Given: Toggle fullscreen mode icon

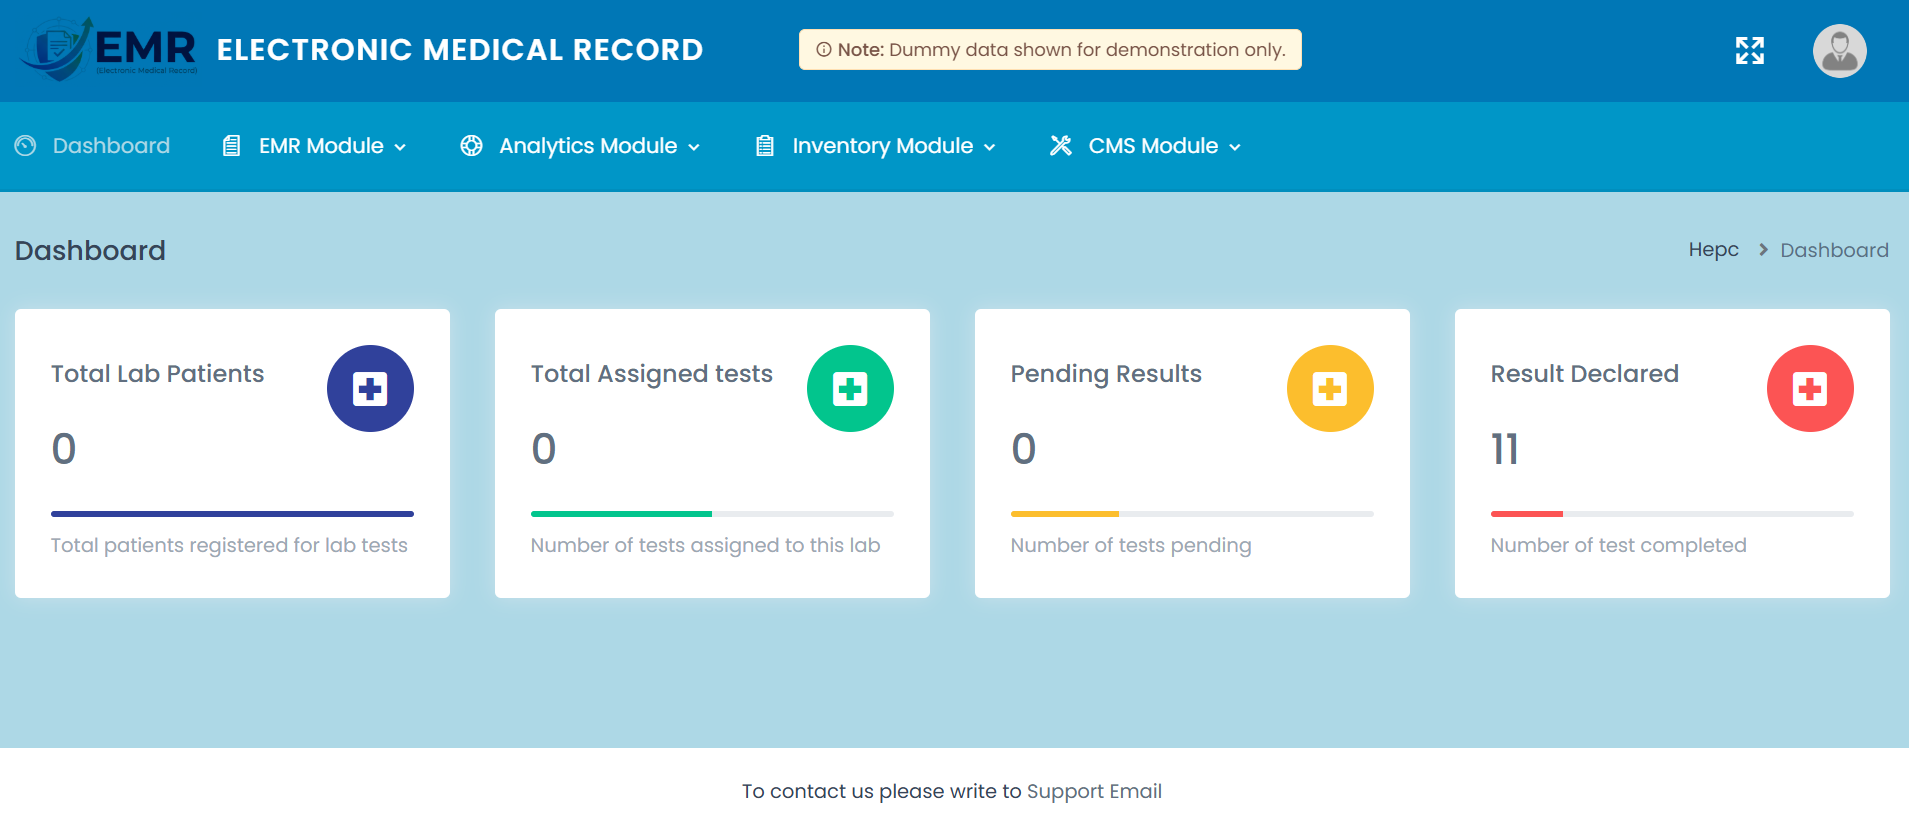Looking at the screenshot, I should pos(1749,50).
